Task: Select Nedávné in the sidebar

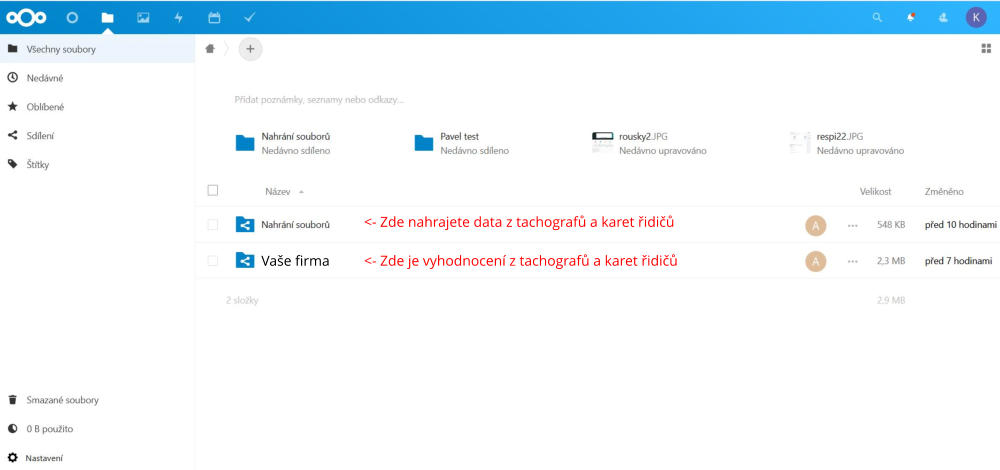Action: 45,77
